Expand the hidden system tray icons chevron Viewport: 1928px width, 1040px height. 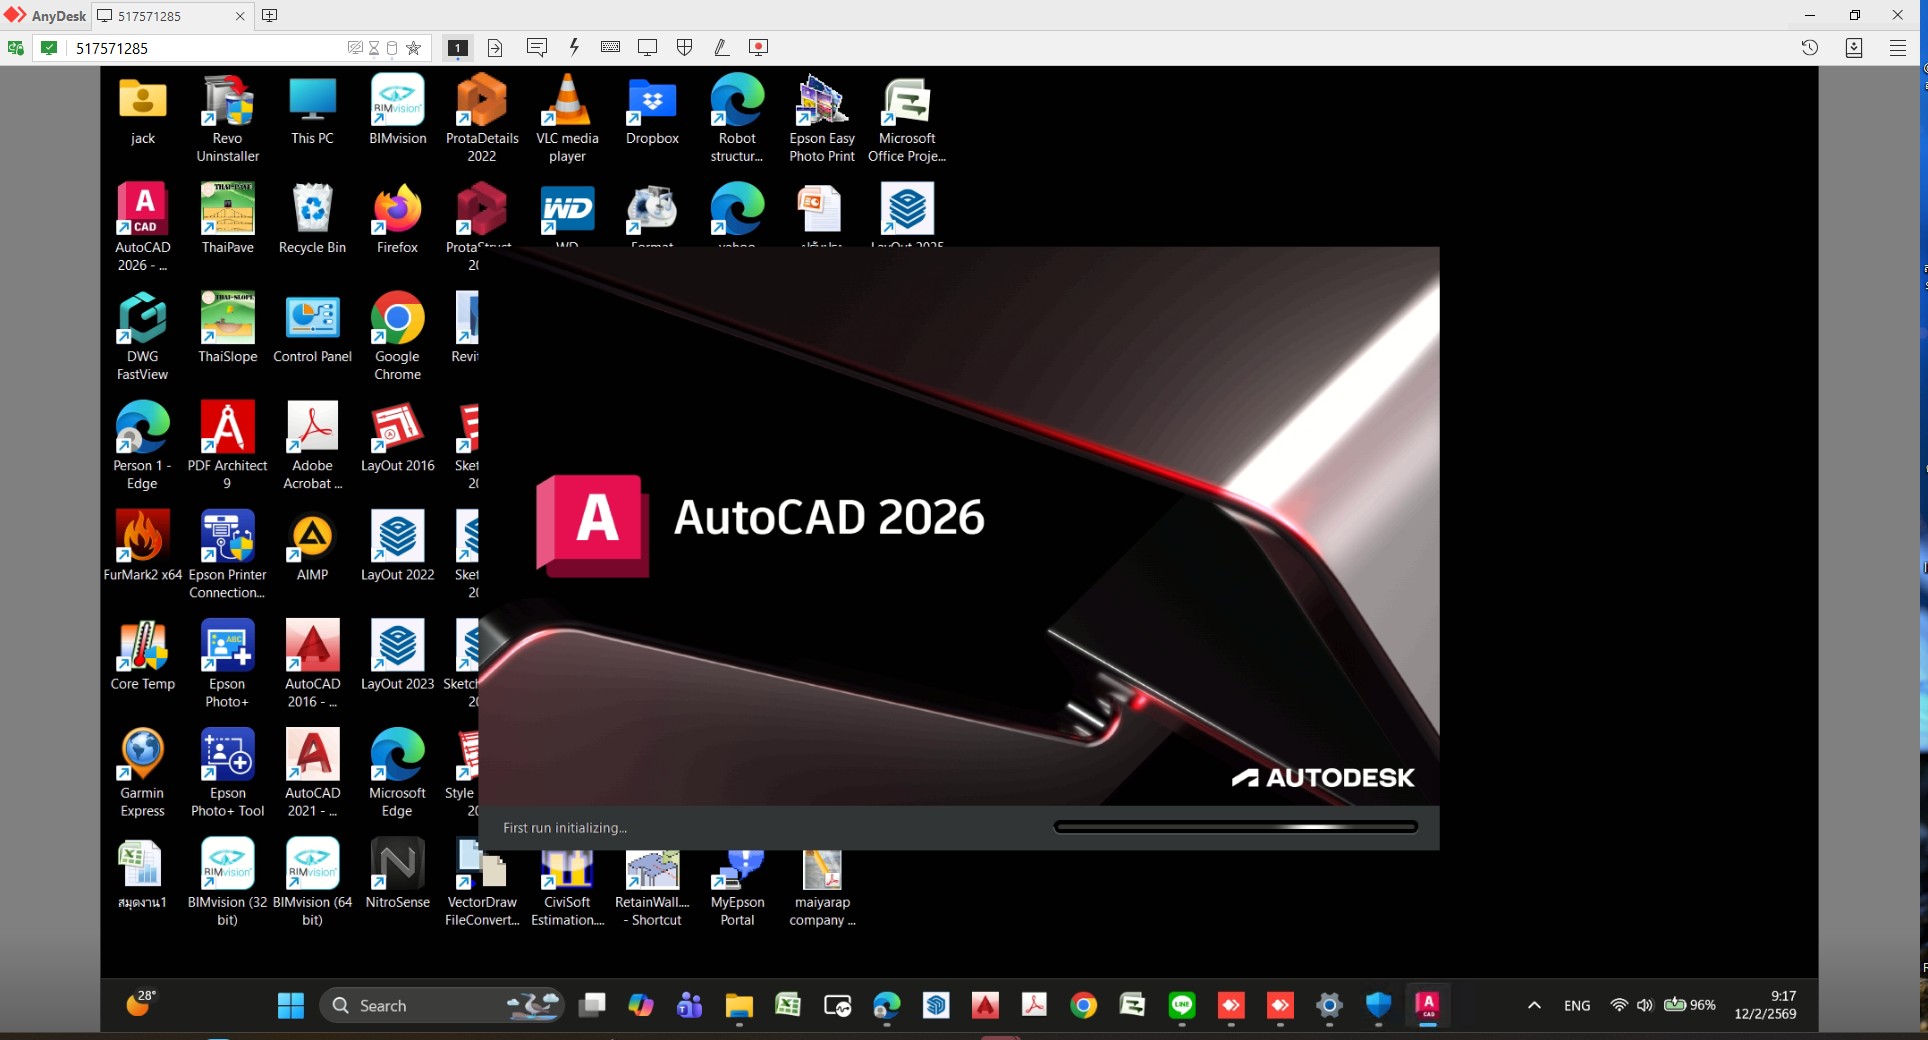[x=1534, y=1005]
